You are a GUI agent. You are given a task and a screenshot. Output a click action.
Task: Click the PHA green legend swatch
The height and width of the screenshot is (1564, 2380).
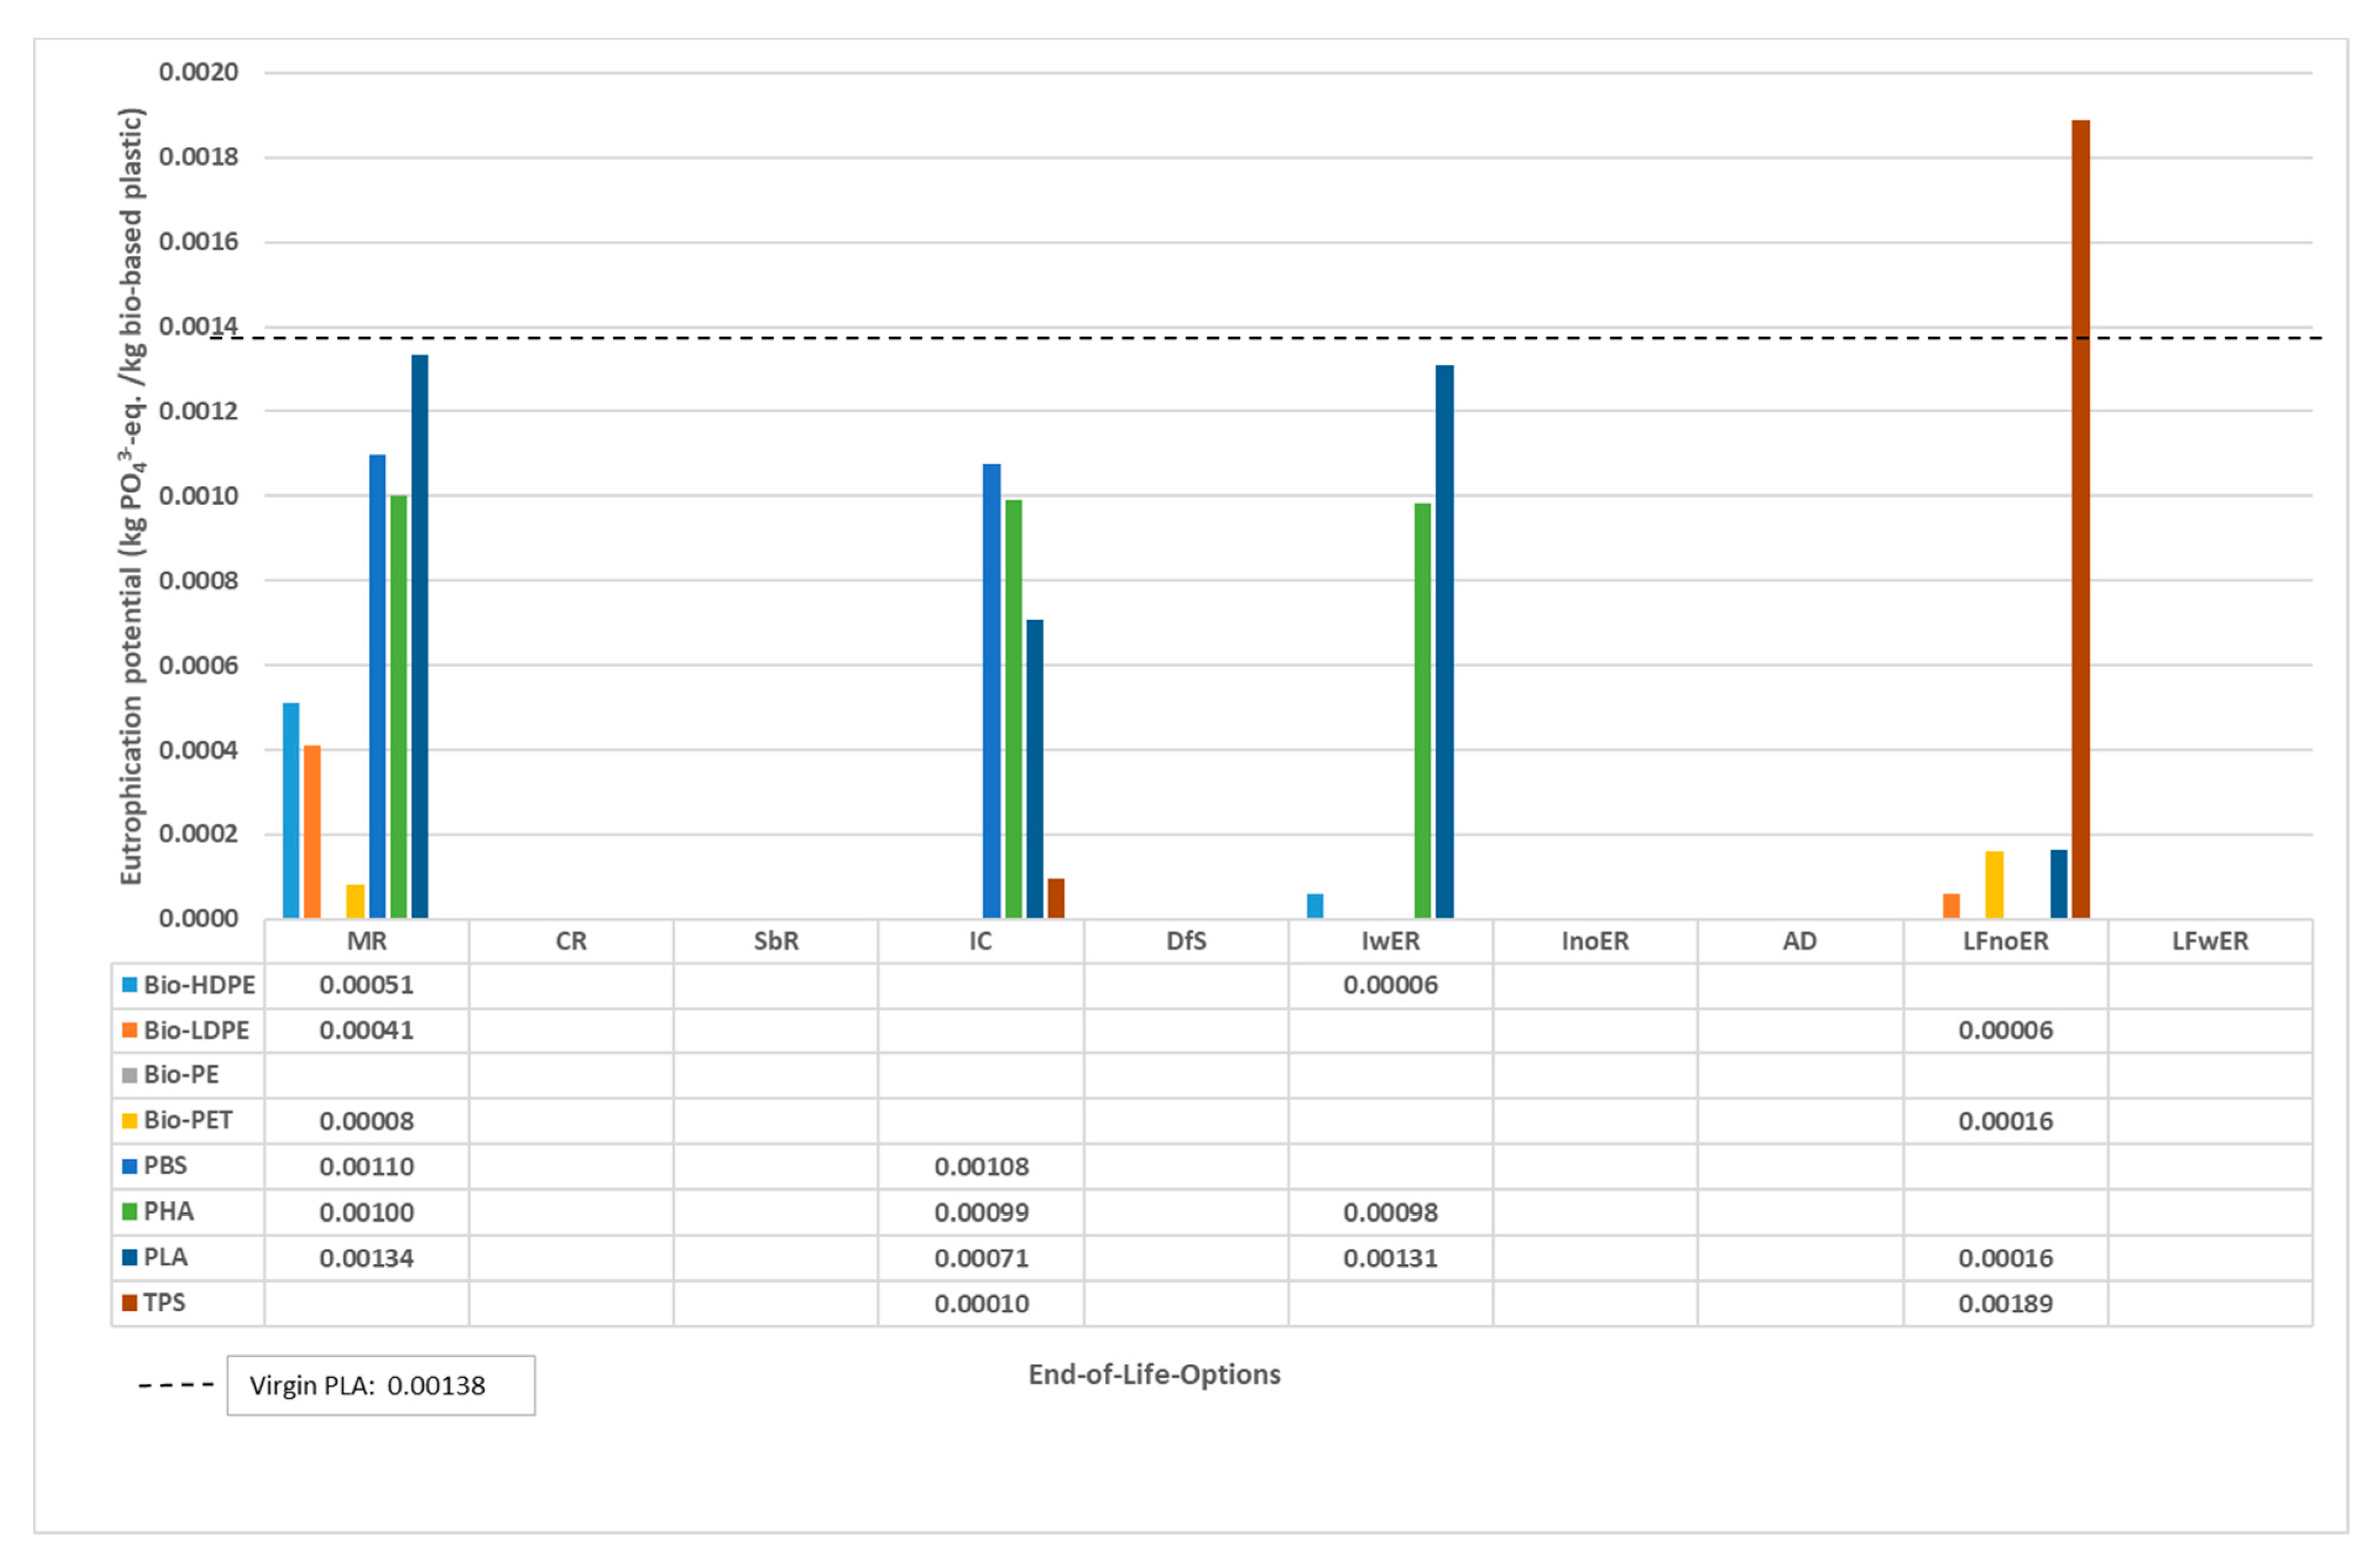click(129, 1212)
